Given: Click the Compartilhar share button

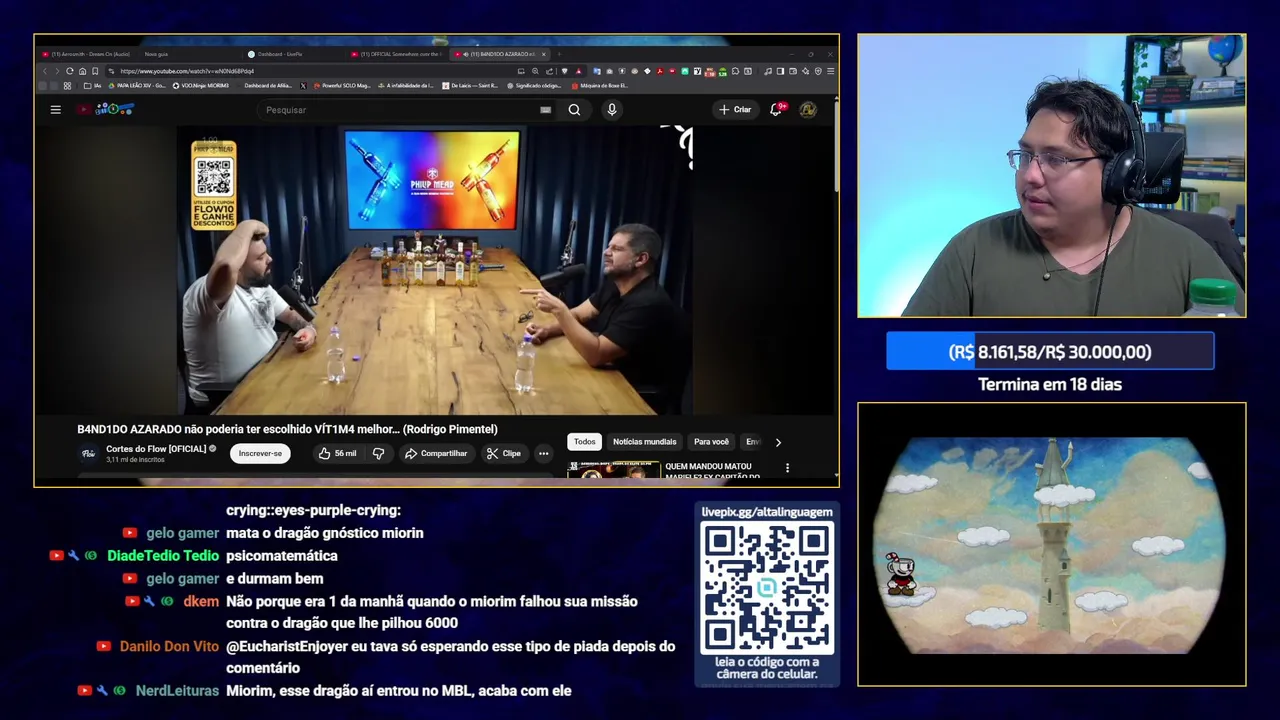Looking at the screenshot, I should coord(436,454).
